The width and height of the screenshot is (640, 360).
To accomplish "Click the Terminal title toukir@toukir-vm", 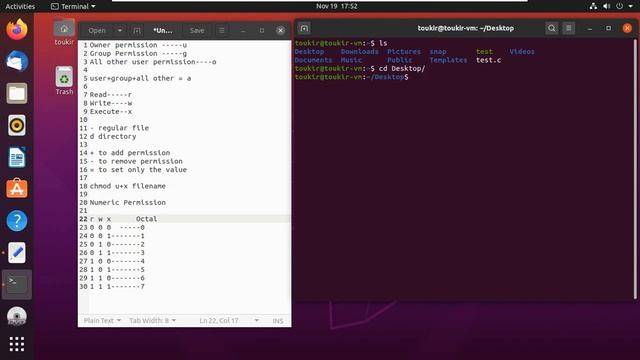I will pos(465,28).
